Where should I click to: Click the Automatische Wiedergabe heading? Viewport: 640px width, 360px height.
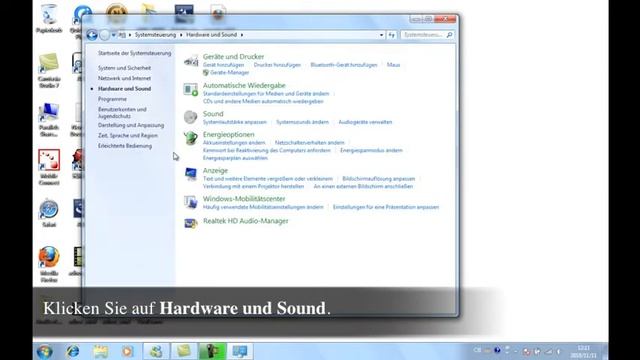[x=244, y=85]
